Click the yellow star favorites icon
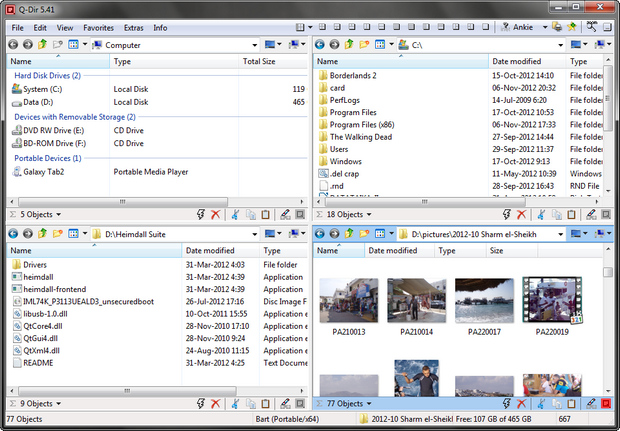 tap(571, 27)
